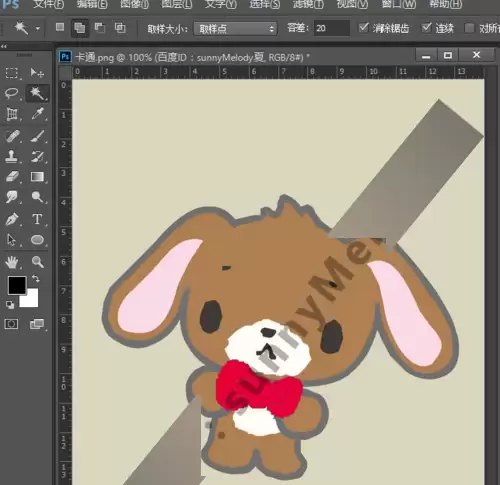Select the Ellipse shape tool

(x=37, y=240)
